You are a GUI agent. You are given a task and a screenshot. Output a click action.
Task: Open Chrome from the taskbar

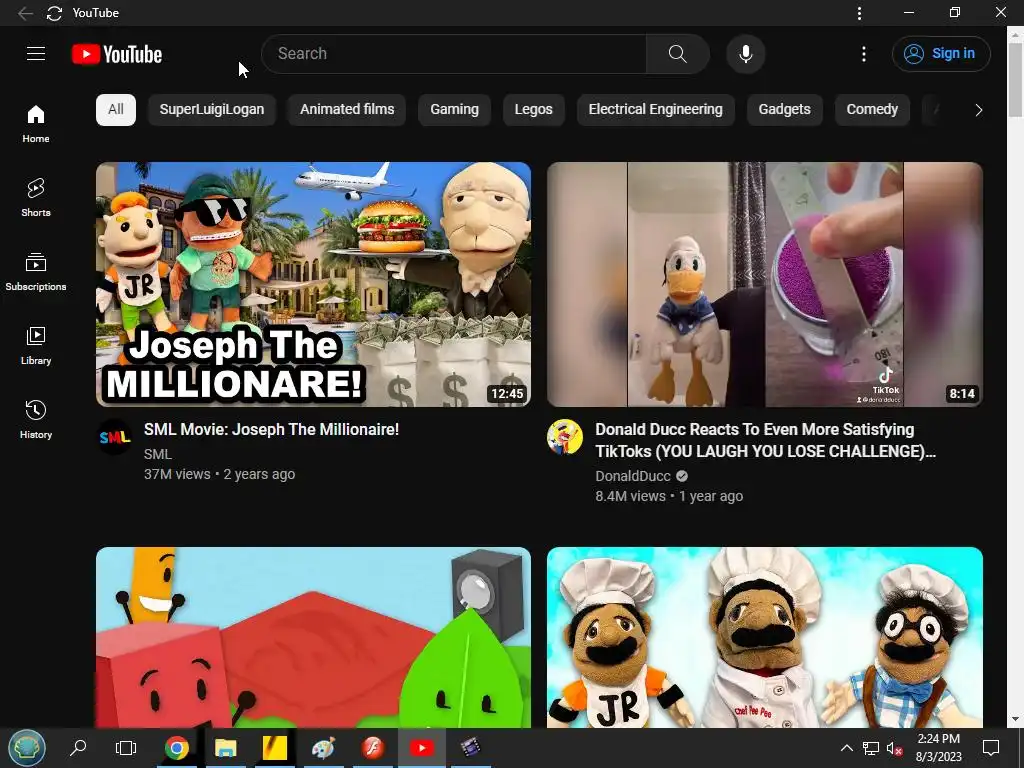[176, 748]
